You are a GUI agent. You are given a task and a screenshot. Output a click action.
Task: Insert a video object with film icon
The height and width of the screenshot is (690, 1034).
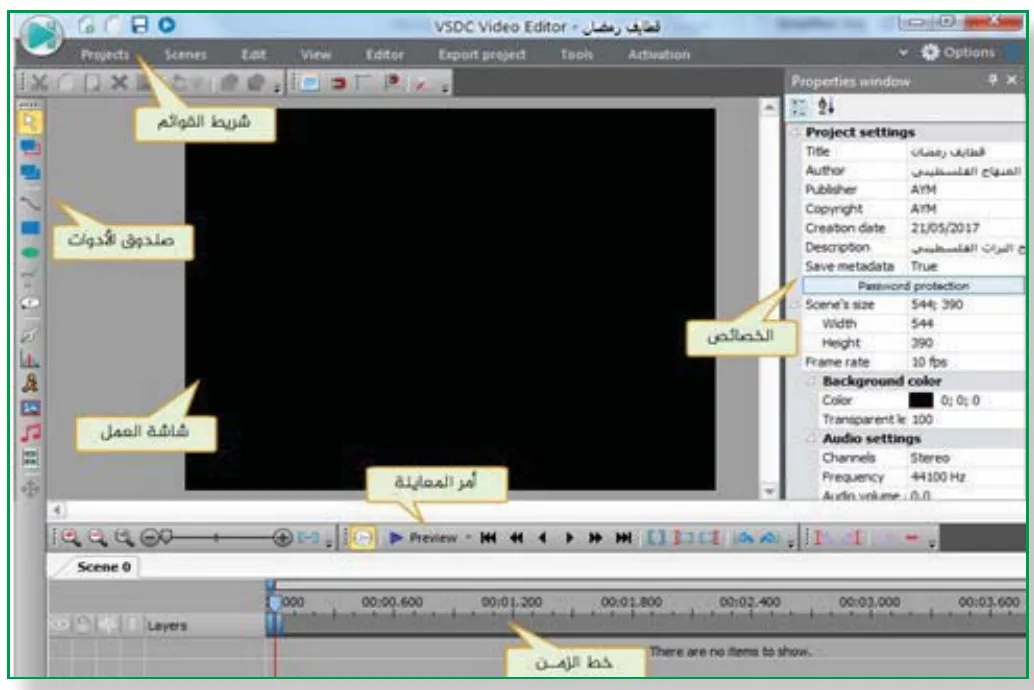30,458
